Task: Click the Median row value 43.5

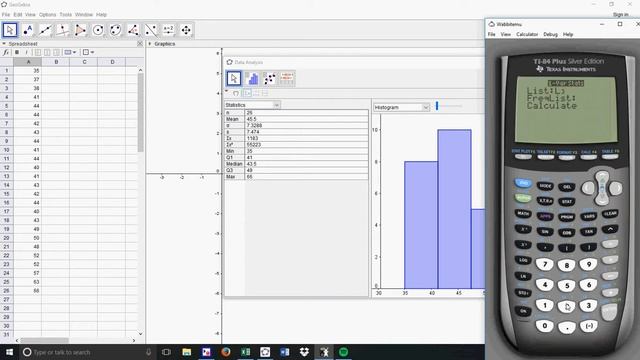Action: pyautogui.click(x=306, y=164)
